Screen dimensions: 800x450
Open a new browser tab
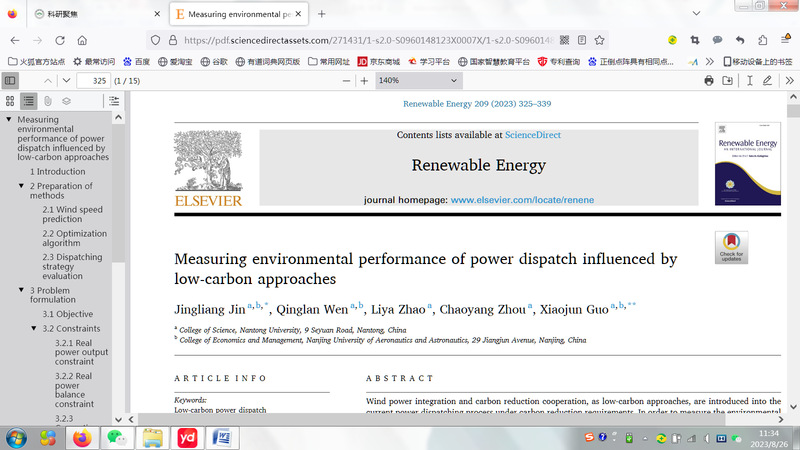click(x=321, y=14)
